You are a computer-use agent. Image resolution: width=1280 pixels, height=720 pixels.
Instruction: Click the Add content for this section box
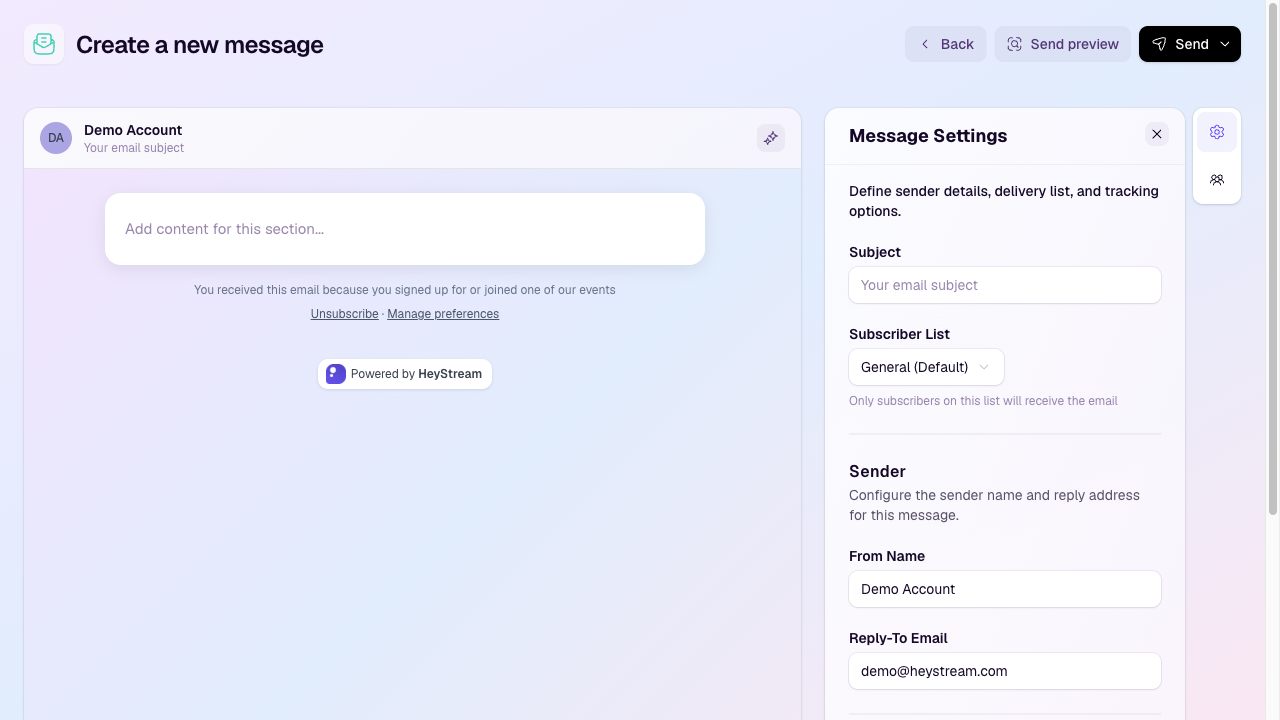(405, 229)
